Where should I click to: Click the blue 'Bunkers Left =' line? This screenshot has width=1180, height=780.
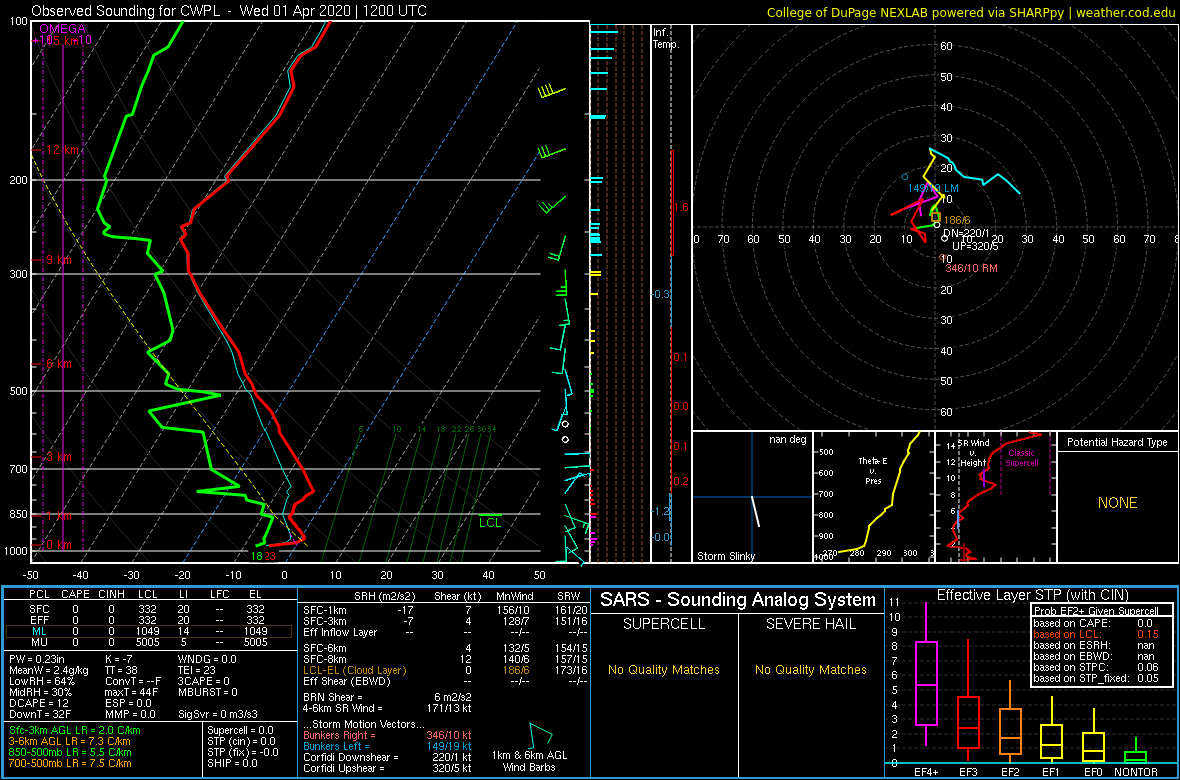pyautogui.click(x=337, y=746)
